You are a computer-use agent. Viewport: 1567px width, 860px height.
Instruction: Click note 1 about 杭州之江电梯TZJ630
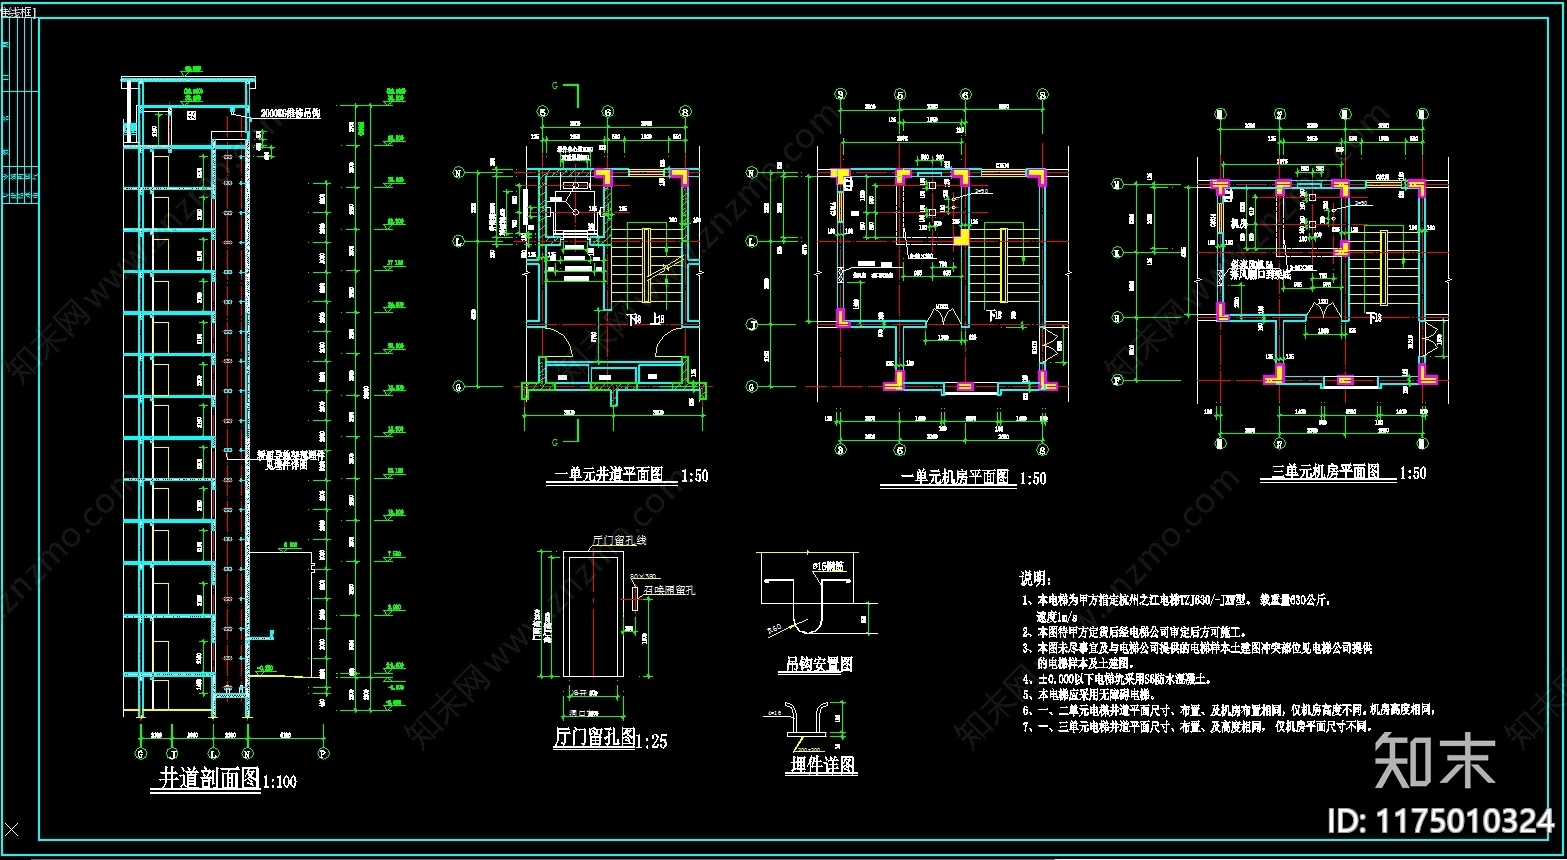[x=1177, y=601]
